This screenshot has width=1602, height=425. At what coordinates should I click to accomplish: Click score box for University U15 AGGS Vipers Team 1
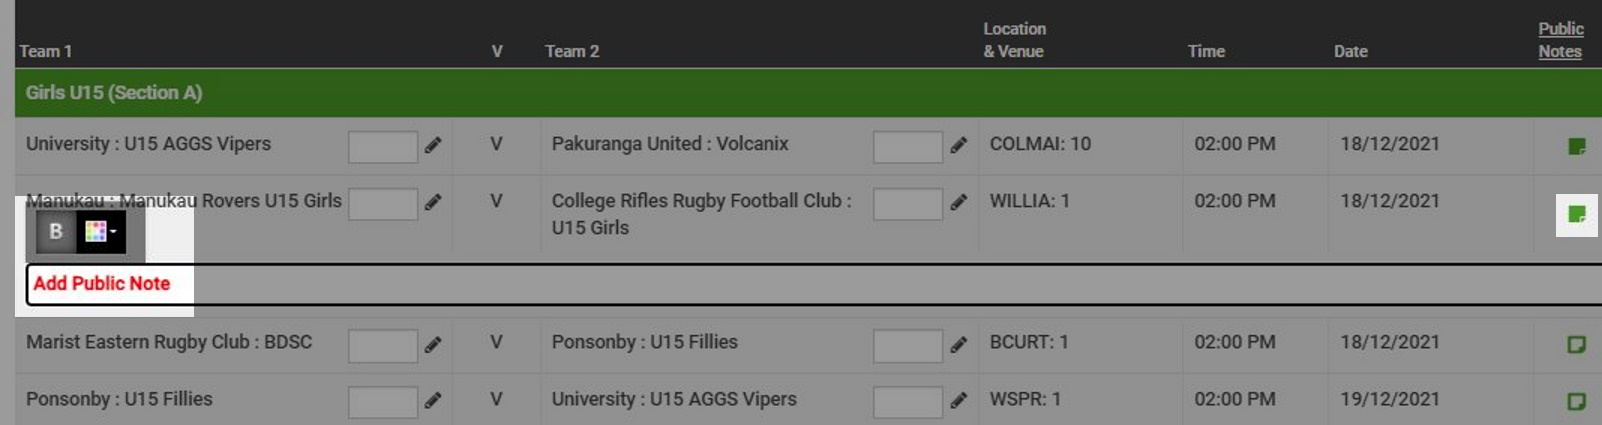pos(383,146)
